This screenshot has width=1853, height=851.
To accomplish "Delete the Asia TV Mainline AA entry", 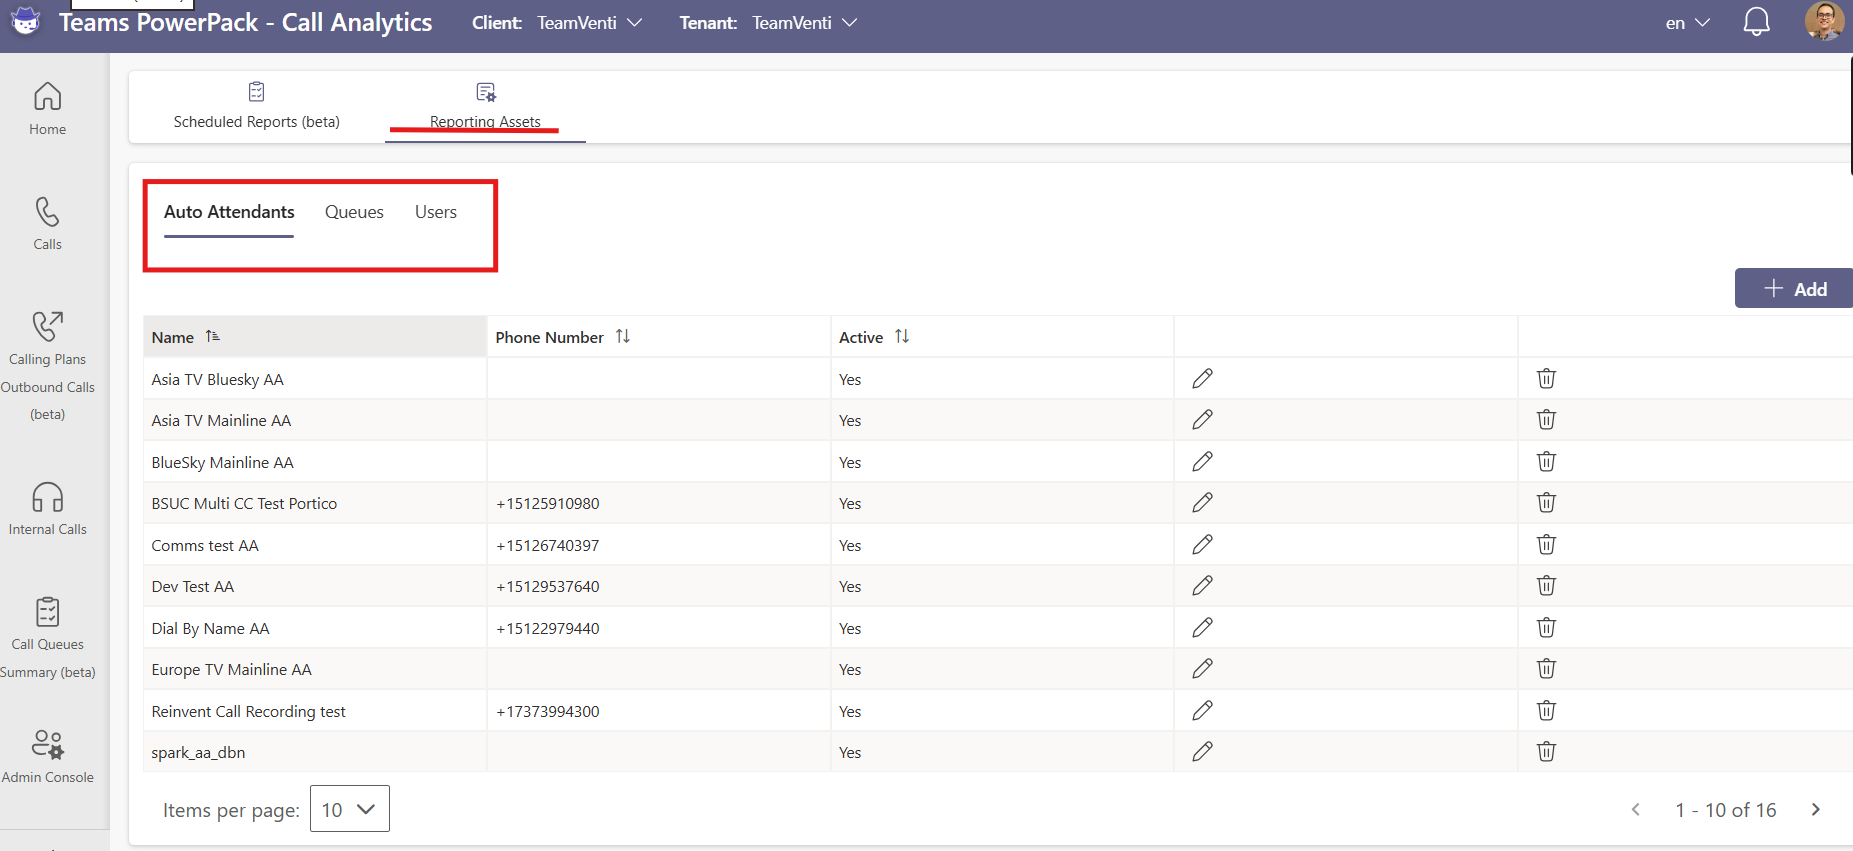I will pos(1546,420).
